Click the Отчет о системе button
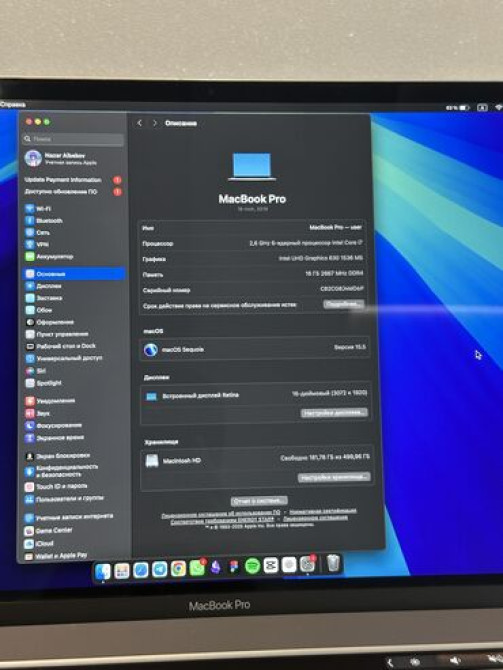The width and height of the screenshot is (503, 670). pyautogui.click(x=259, y=500)
